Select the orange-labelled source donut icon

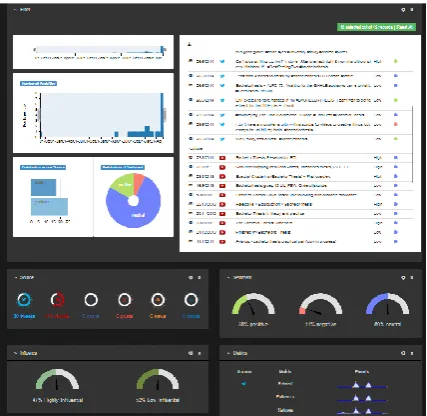[158, 300]
